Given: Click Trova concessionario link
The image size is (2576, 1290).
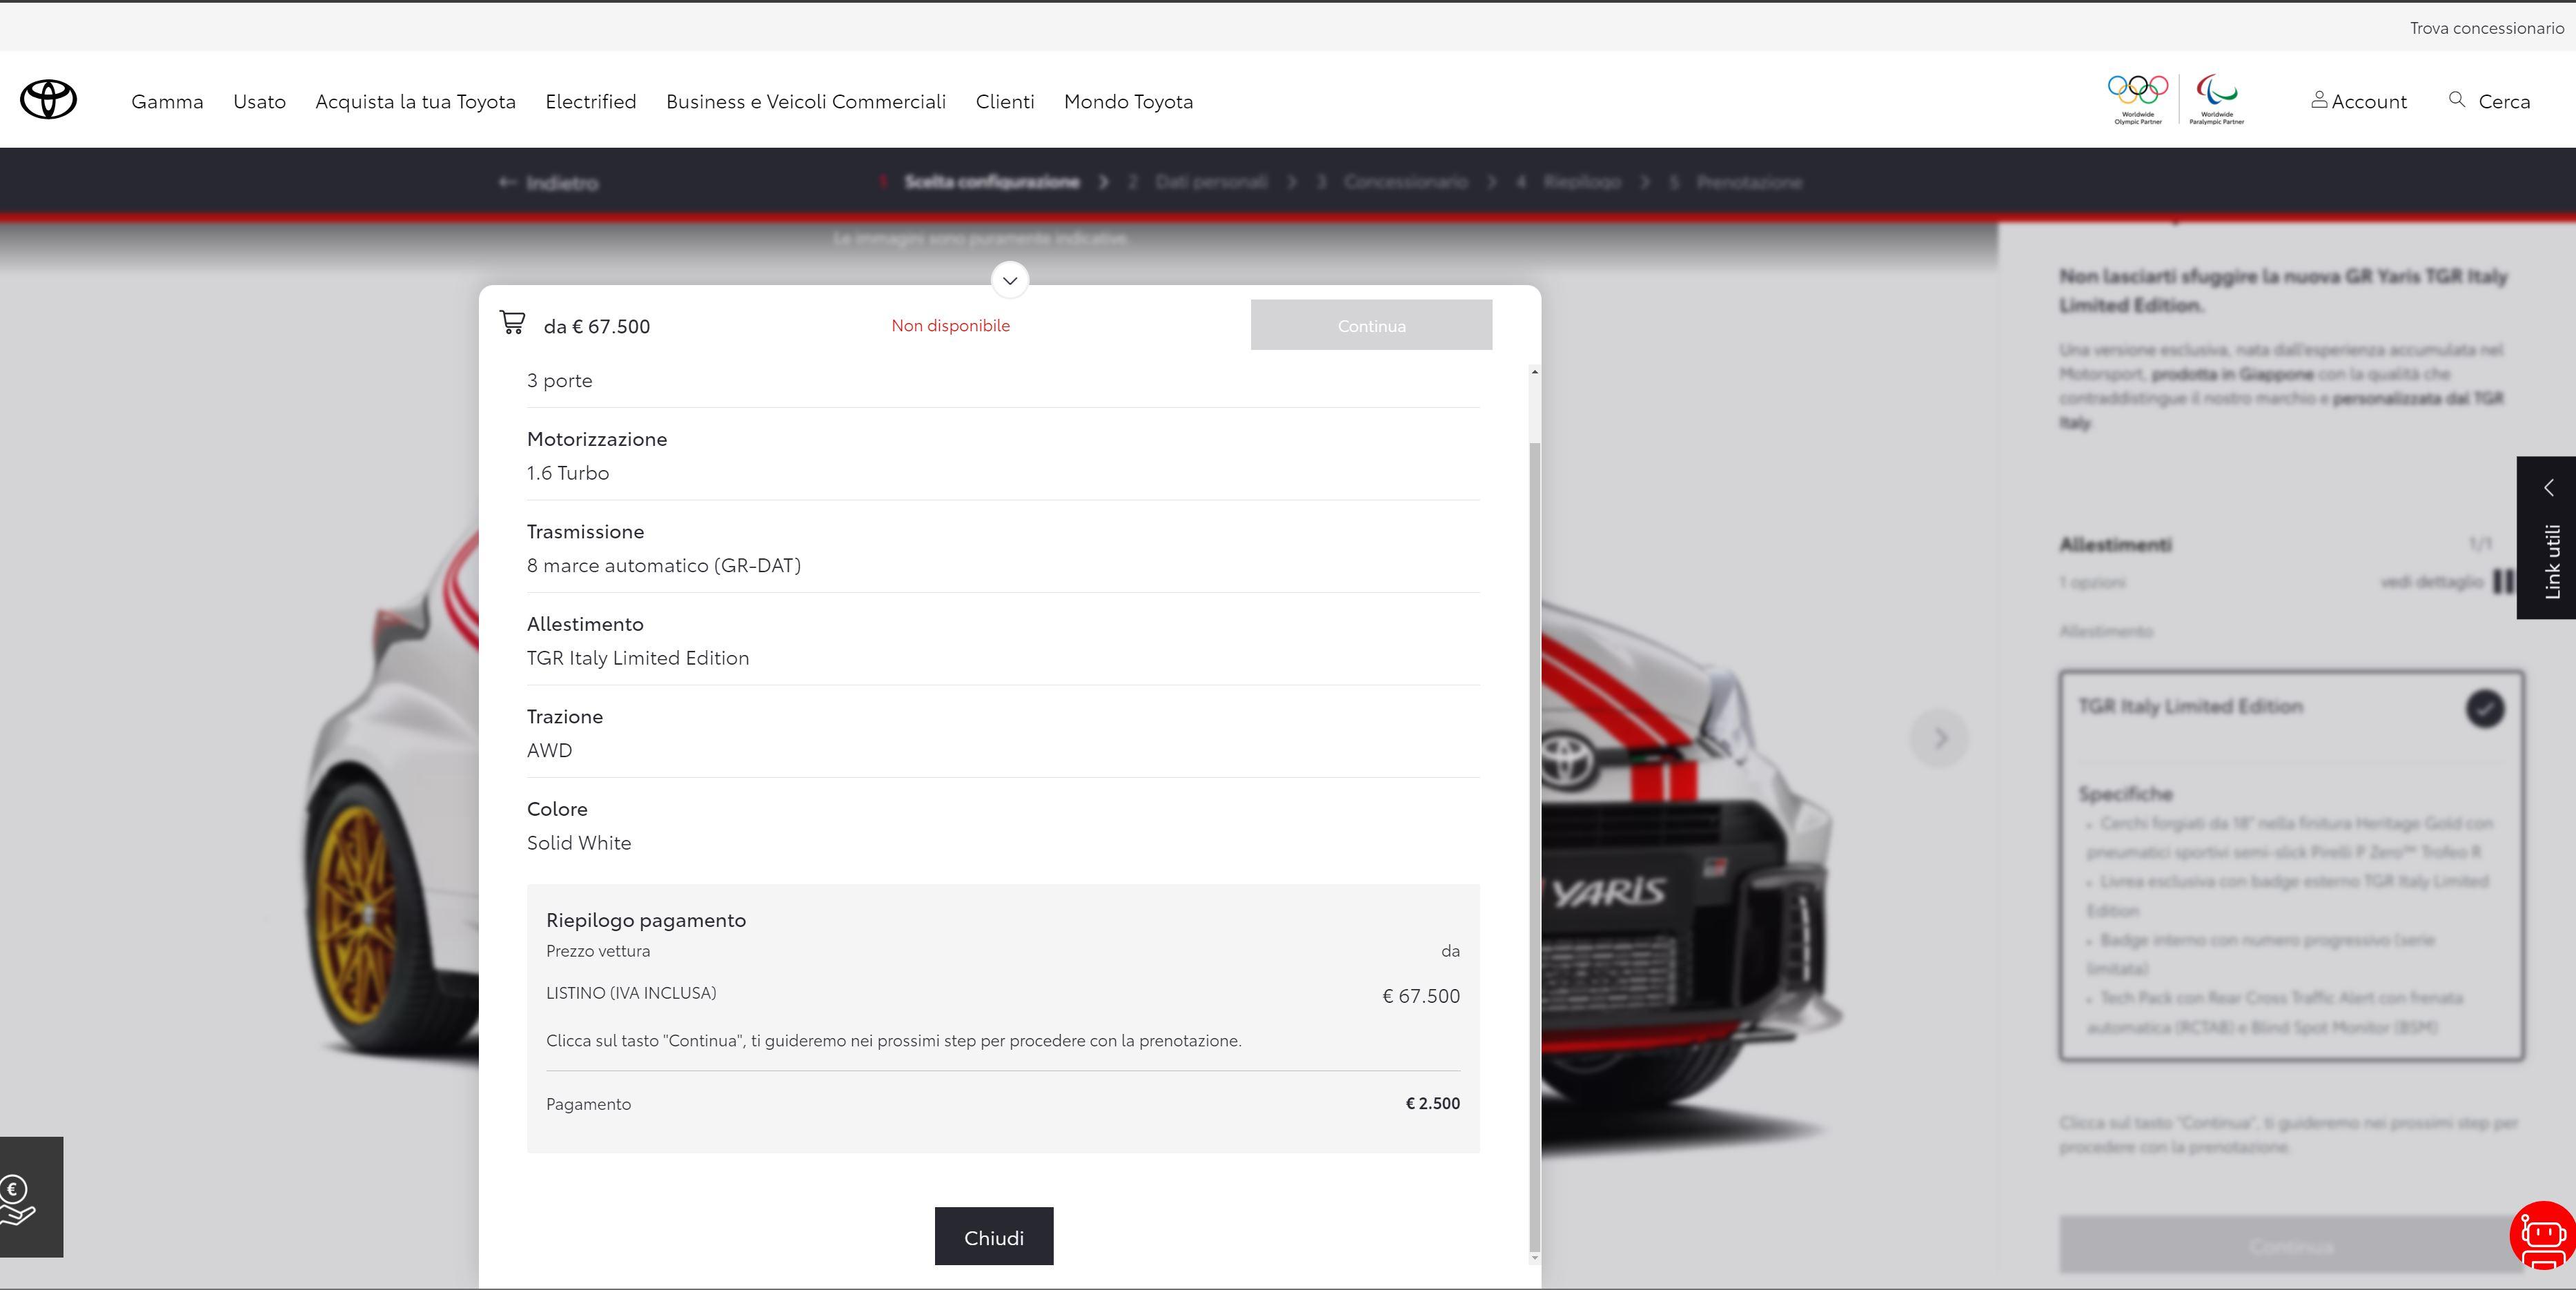Looking at the screenshot, I should (2486, 28).
